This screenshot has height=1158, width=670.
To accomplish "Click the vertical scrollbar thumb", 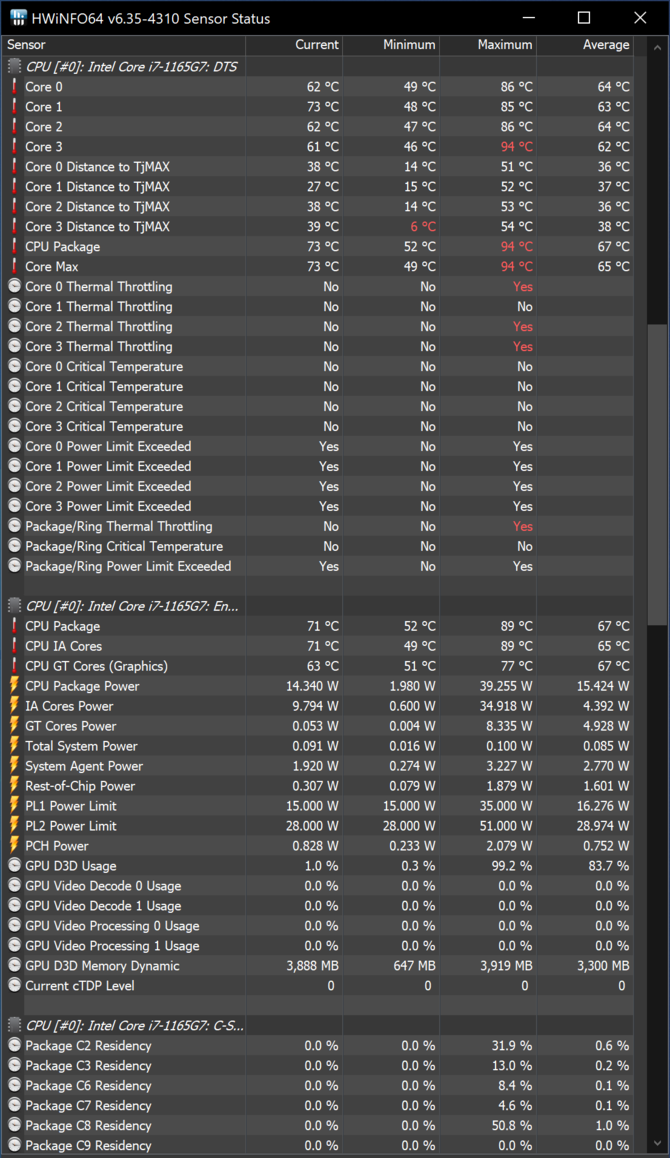I will click(657, 475).
